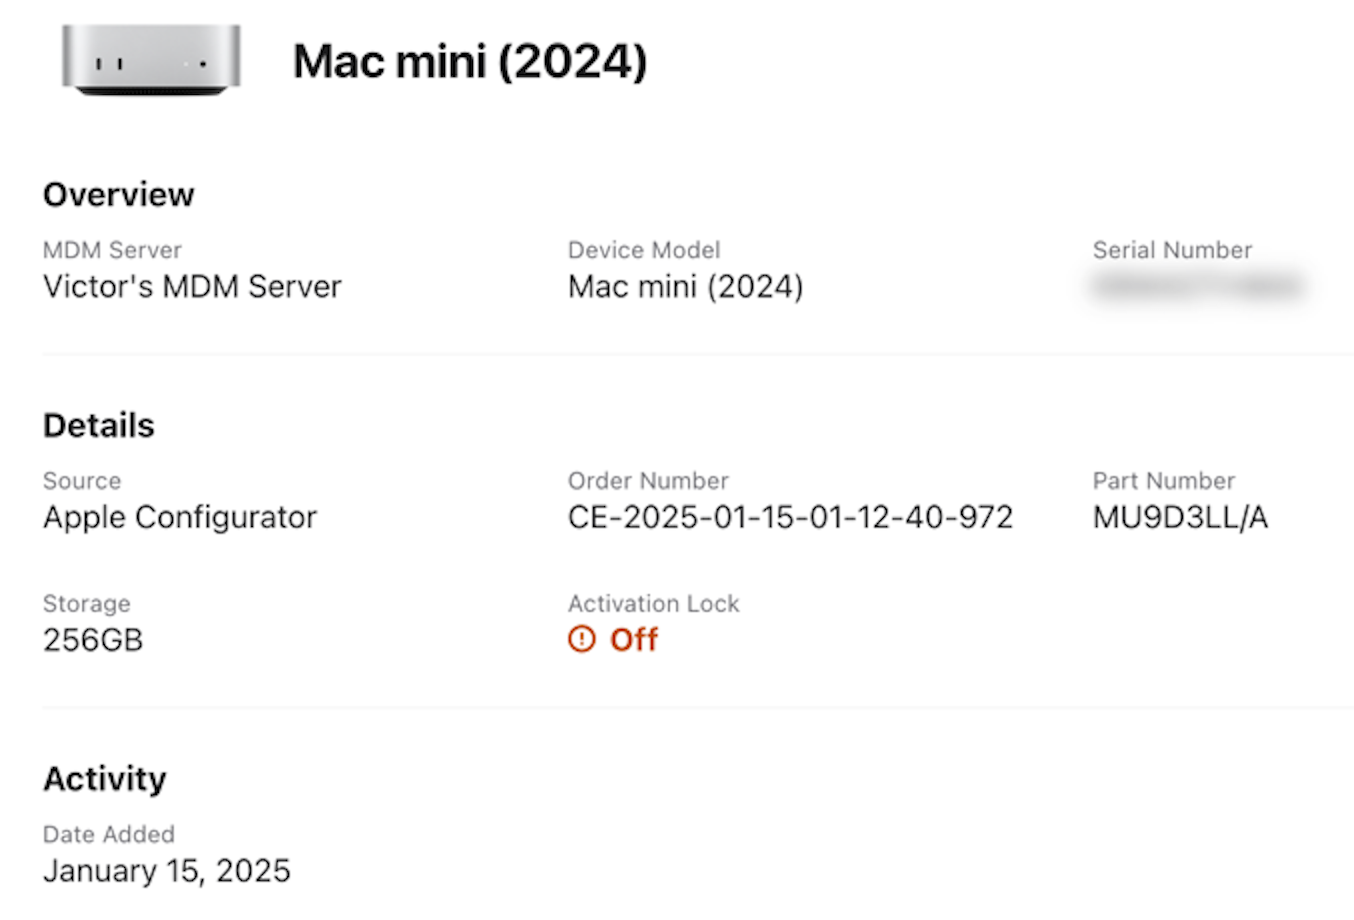Screen dimensions: 1354x920
Task: Click the 'Source' label
Action: (x=82, y=481)
